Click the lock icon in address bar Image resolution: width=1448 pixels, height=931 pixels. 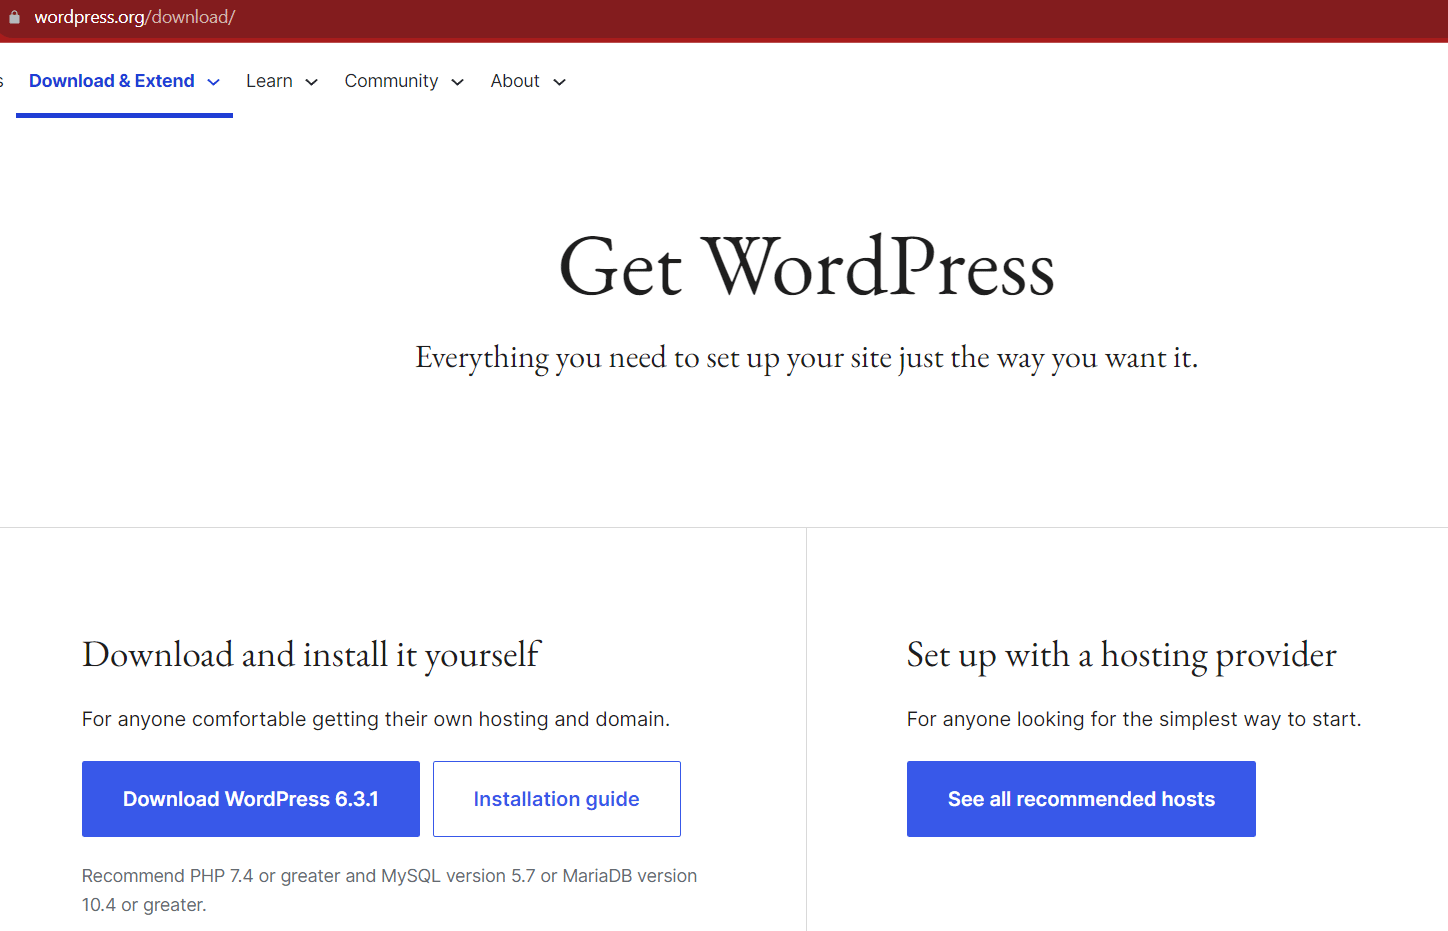click(14, 17)
